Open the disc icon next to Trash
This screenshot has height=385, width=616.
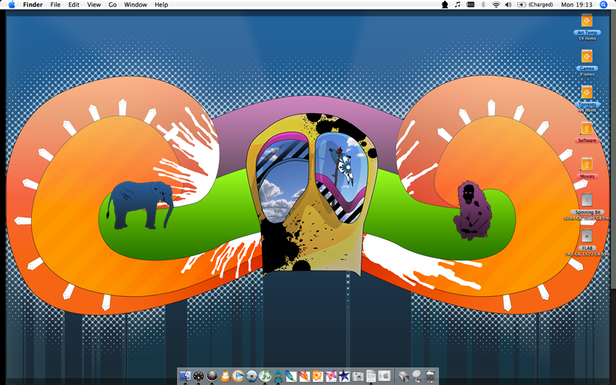(x=417, y=376)
